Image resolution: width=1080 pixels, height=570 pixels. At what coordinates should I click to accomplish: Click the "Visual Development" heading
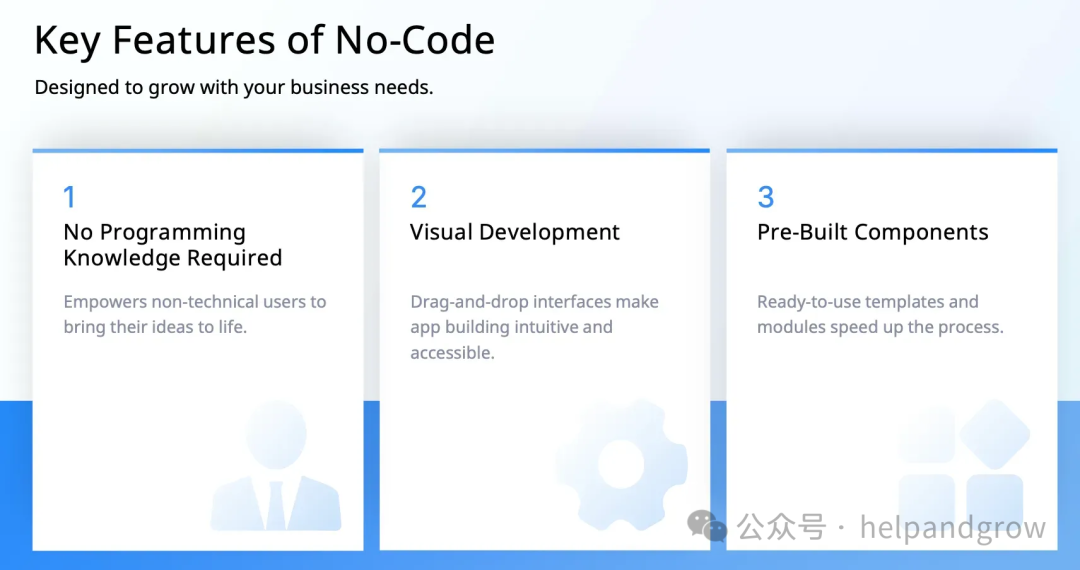coord(515,232)
